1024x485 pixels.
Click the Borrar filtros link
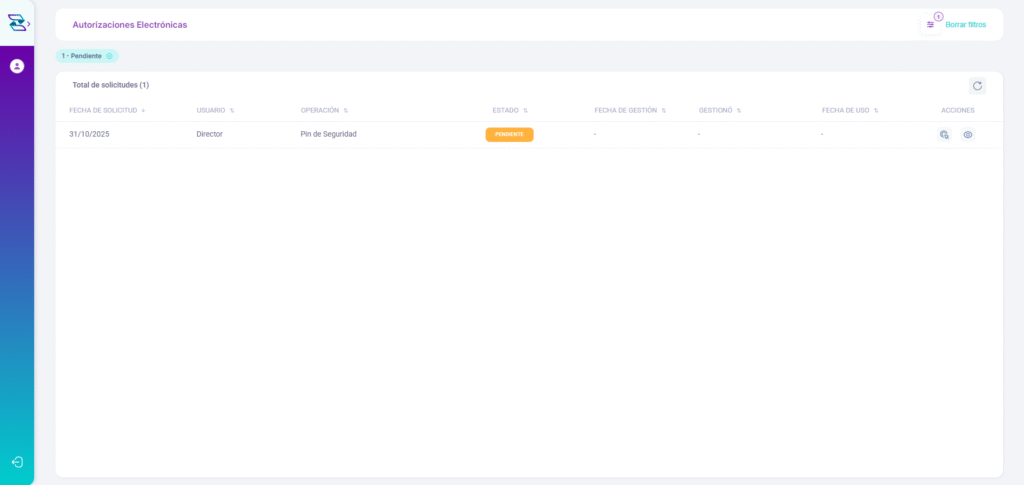(965, 24)
